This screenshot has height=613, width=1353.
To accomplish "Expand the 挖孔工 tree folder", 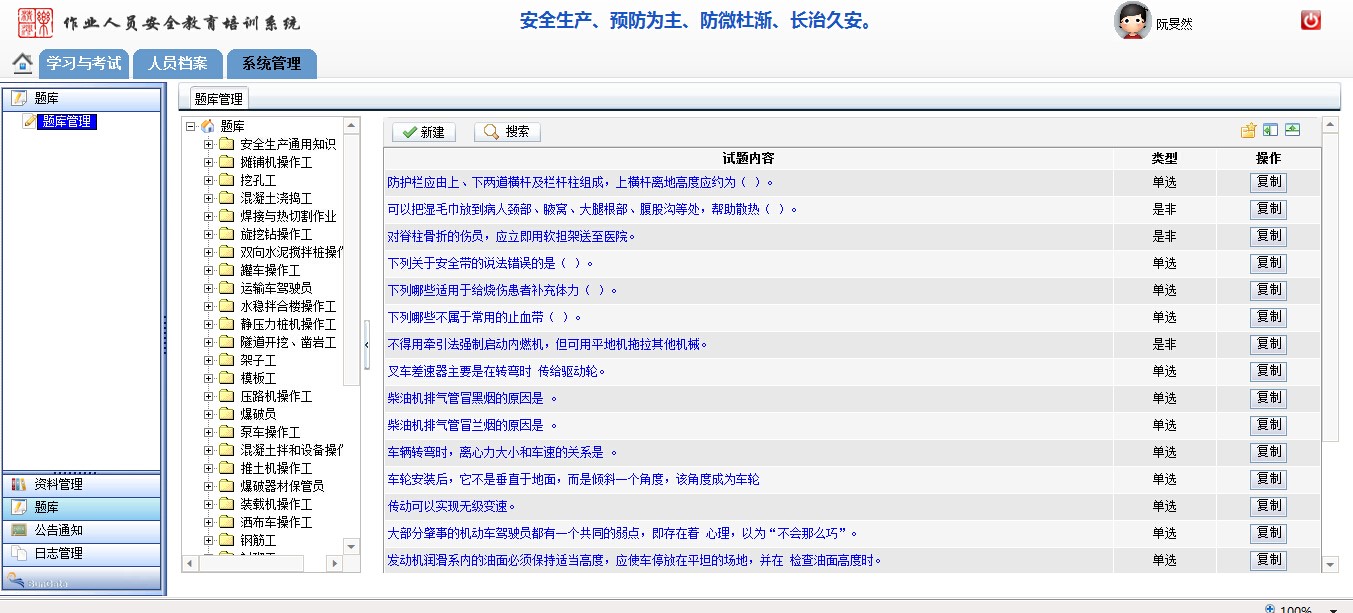I will tap(209, 180).
